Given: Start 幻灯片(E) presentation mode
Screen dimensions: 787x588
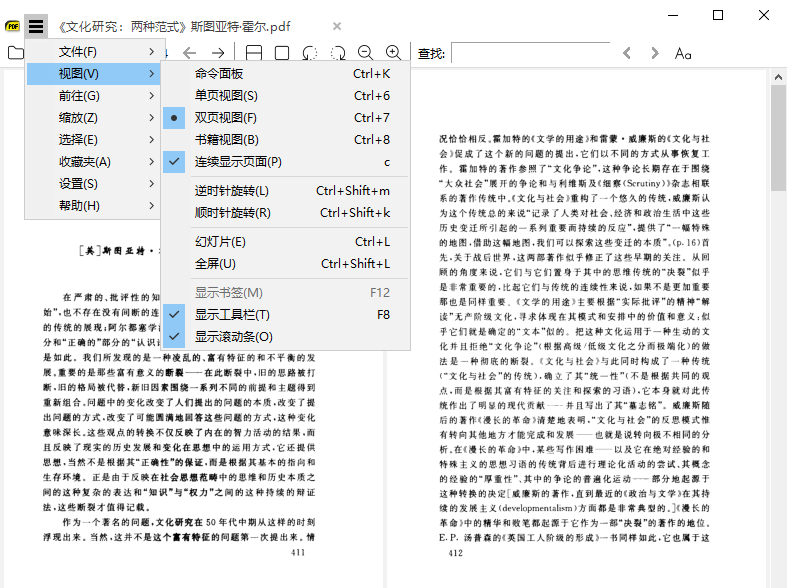Looking at the screenshot, I should point(286,242).
